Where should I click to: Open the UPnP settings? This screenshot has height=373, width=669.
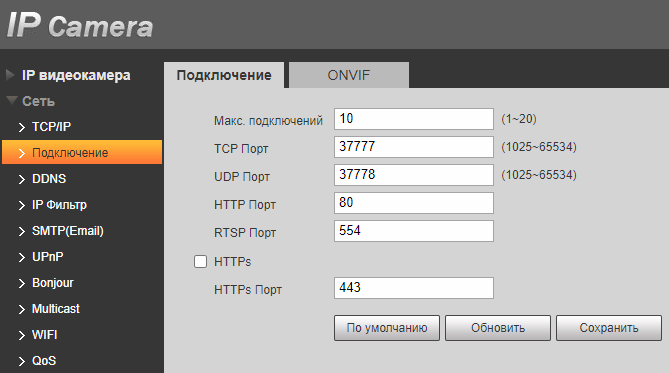tap(47, 256)
